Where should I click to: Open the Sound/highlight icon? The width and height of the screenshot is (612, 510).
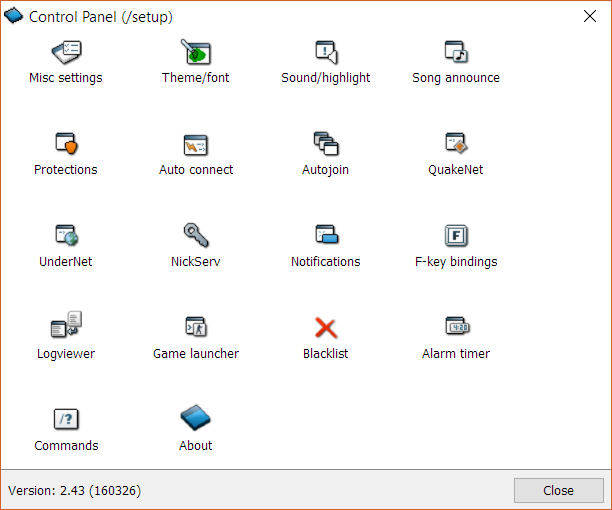(326, 52)
